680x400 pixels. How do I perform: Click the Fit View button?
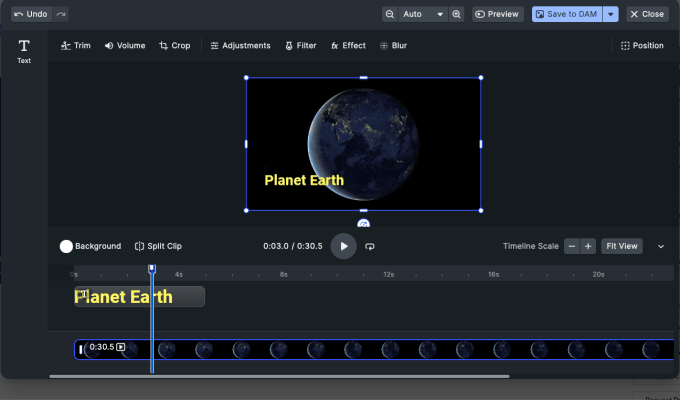click(621, 246)
